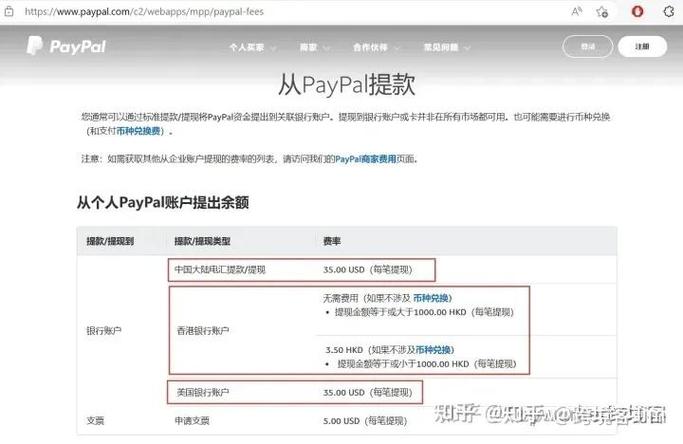Click 币种兑换 link in 3.50 HKD row
Viewport: 683px width, 444px height.
(x=433, y=349)
